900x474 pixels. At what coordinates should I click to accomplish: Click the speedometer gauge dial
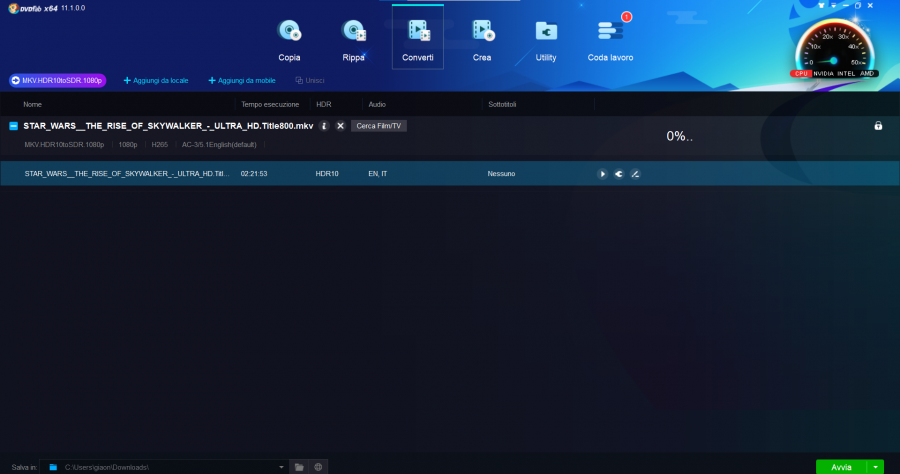pyautogui.click(x=835, y=46)
